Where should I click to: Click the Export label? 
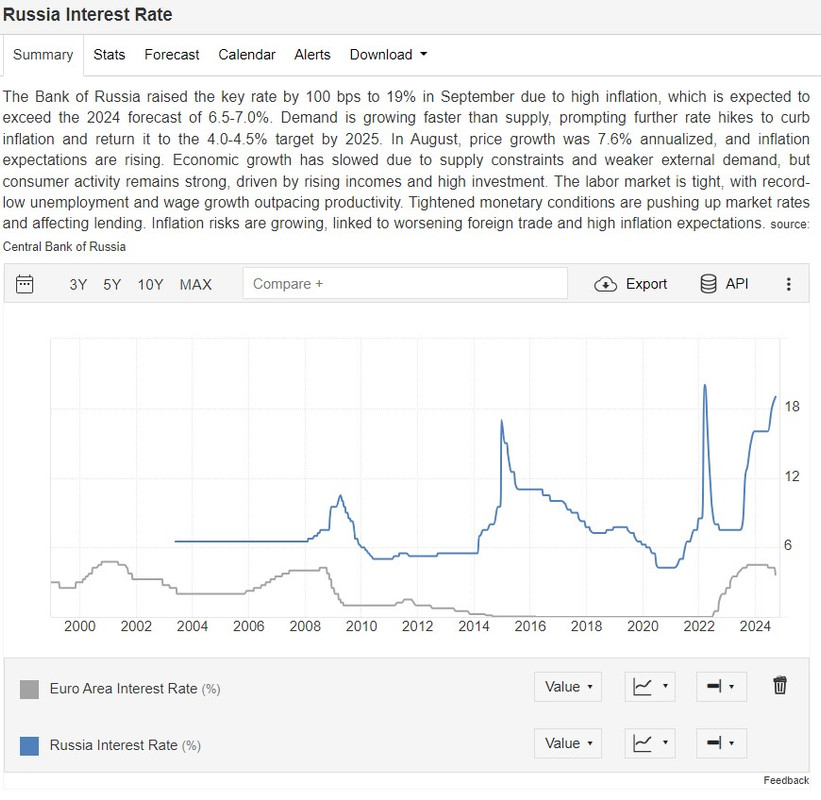click(x=646, y=284)
